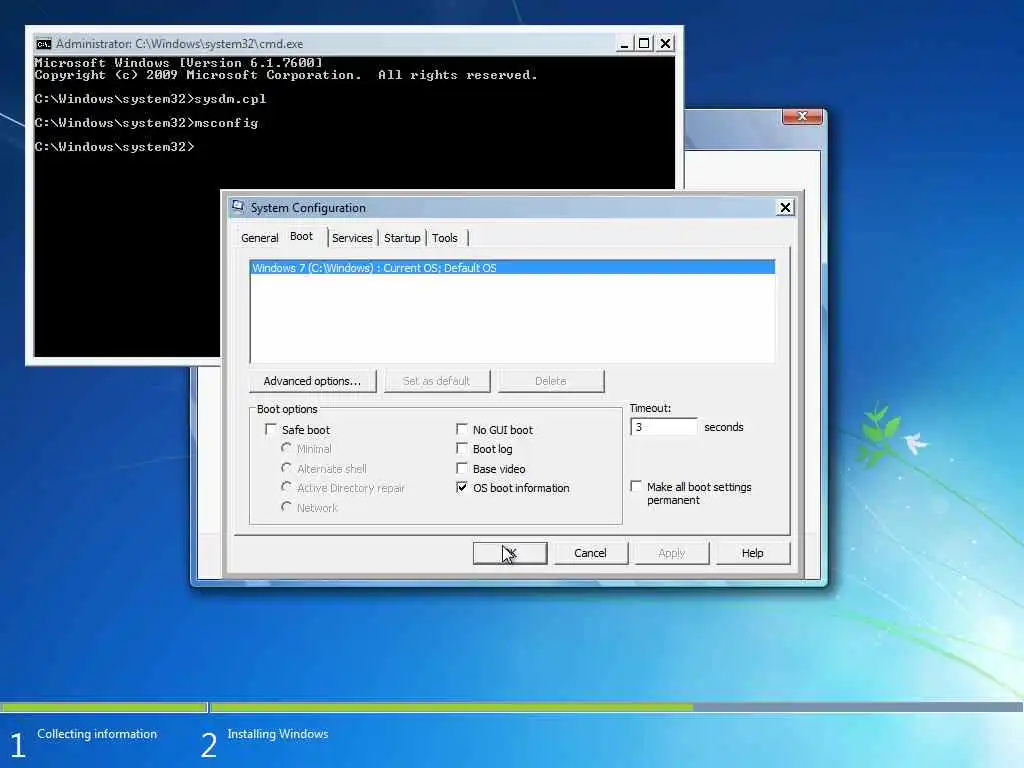1024x768 pixels.
Task: Close the System Configuration dialog
Action: (785, 208)
